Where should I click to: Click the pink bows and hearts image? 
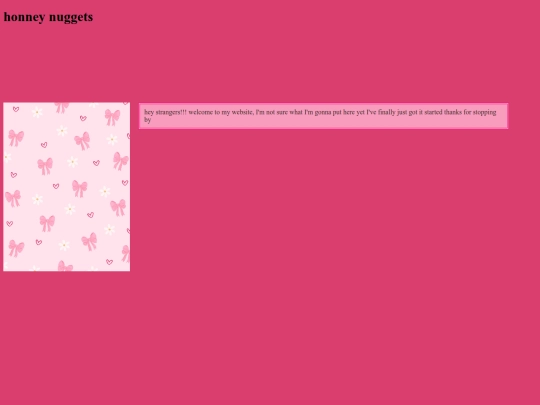click(x=66, y=186)
